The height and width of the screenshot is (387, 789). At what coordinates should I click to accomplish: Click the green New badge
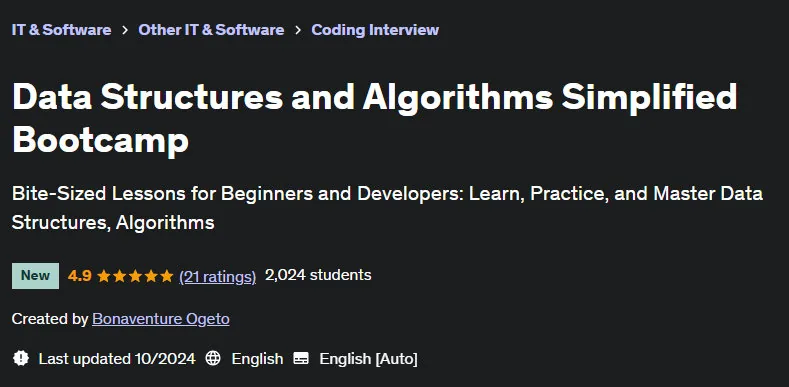pos(35,276)
